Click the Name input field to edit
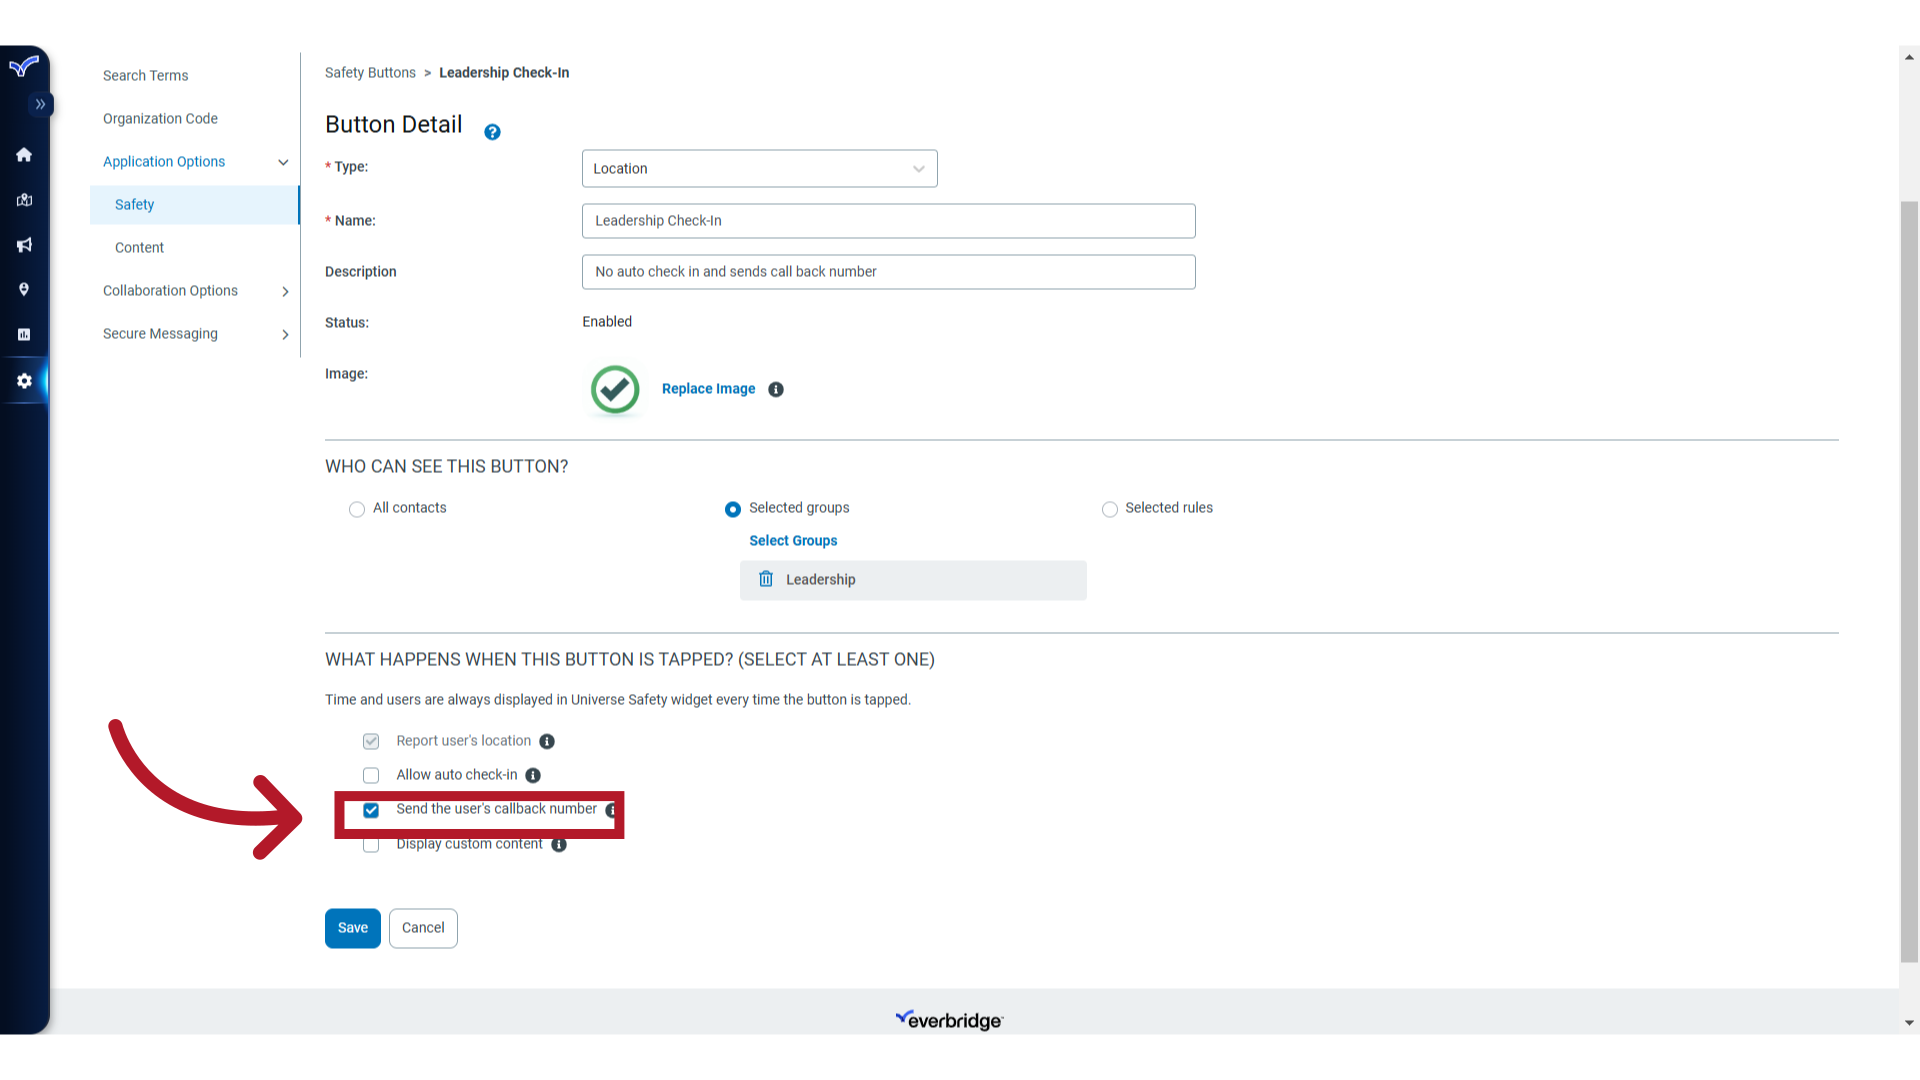1920x1080 pixels. click(x=889, y=220)
